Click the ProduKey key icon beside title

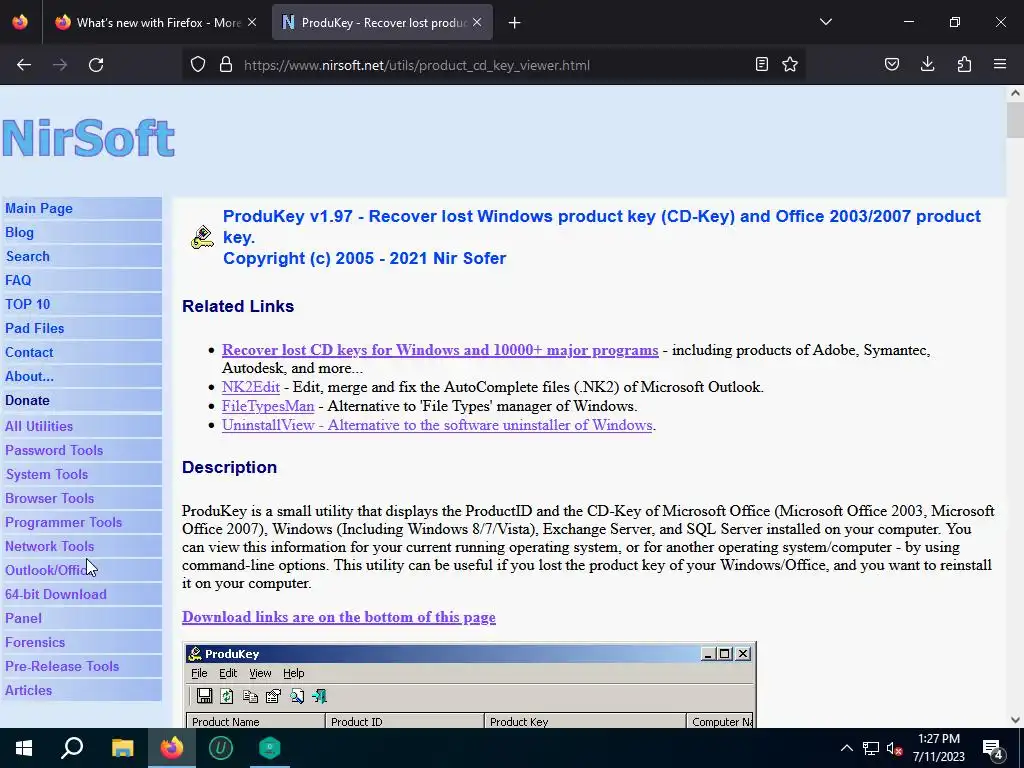[202, 237]
